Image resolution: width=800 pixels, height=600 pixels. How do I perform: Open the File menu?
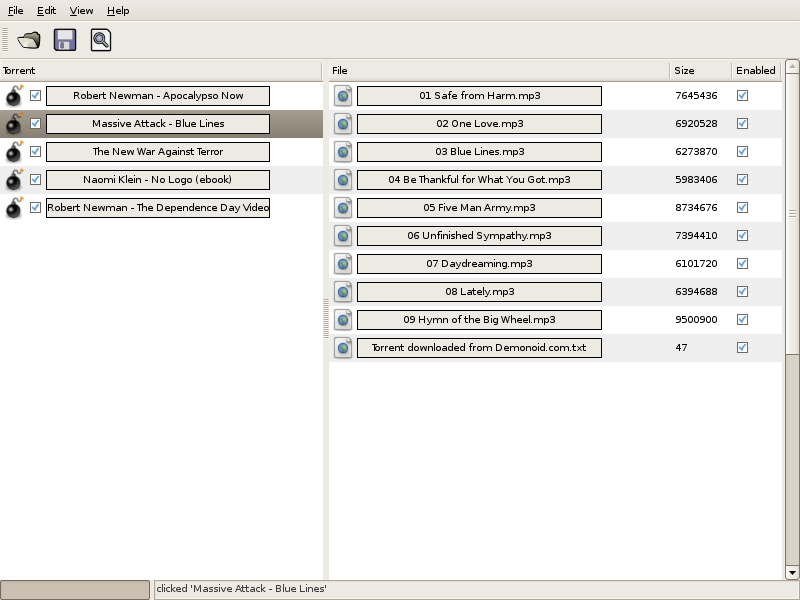[16, 10]
